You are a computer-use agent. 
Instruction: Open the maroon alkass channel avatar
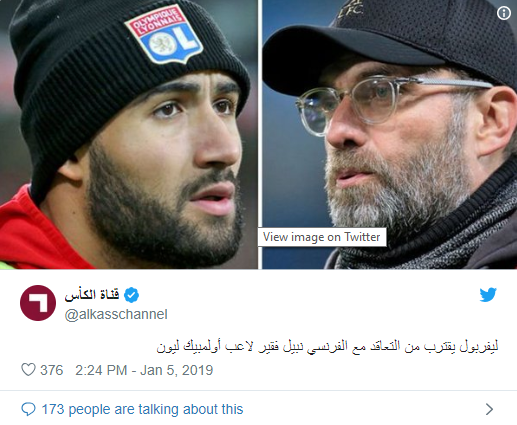[x=38, y=303]
